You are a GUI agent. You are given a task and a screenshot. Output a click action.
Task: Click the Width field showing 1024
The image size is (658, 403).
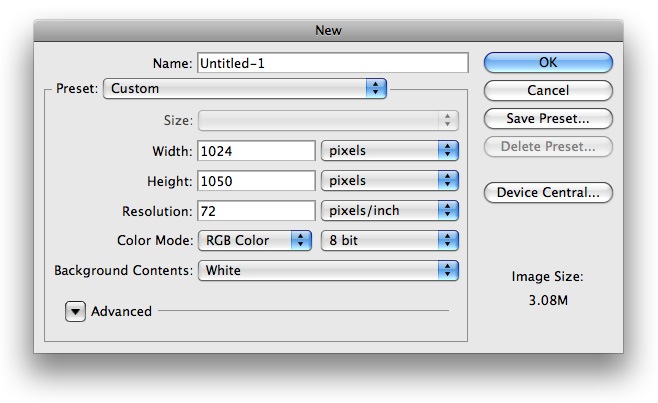coord(256,151)
